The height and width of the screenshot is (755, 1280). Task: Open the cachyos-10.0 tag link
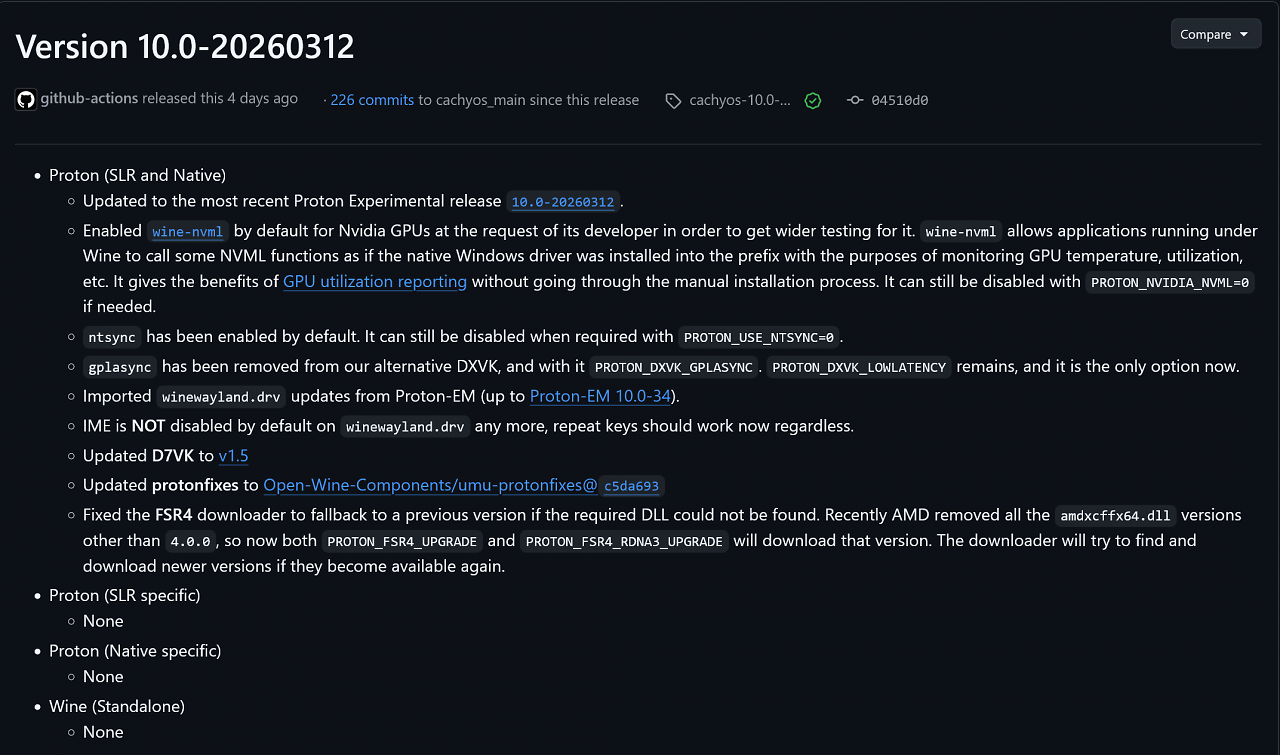click(740, 100)
